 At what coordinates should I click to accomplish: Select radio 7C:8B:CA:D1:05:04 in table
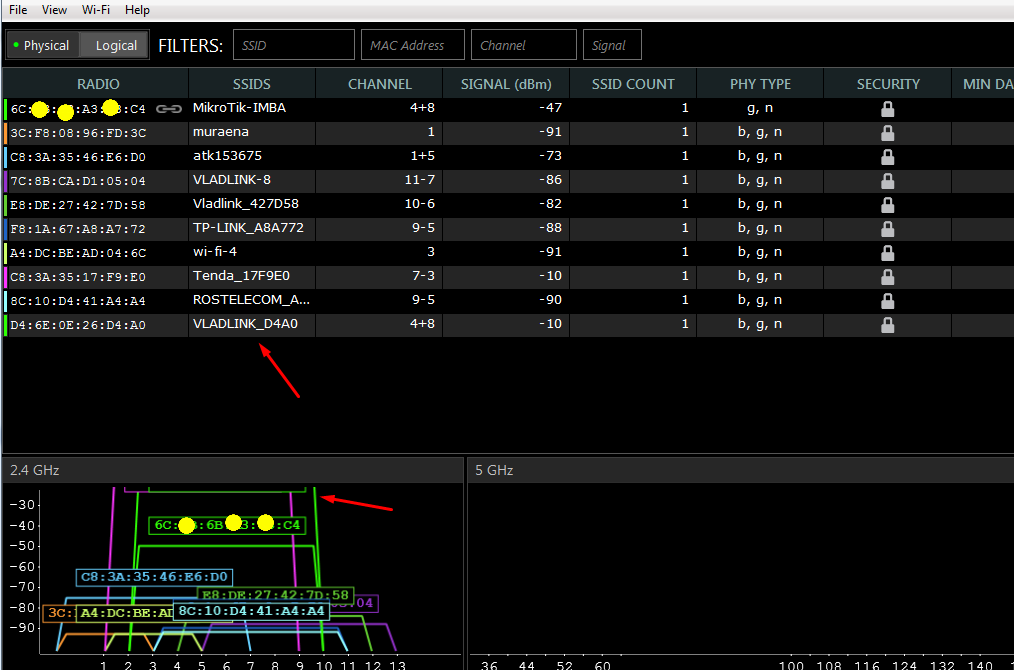click(78, 182)
